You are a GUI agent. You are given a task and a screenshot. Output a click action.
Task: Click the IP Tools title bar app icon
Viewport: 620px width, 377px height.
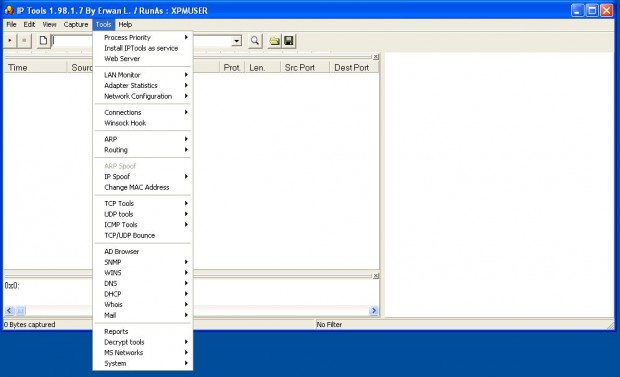(x=9, y=10)
